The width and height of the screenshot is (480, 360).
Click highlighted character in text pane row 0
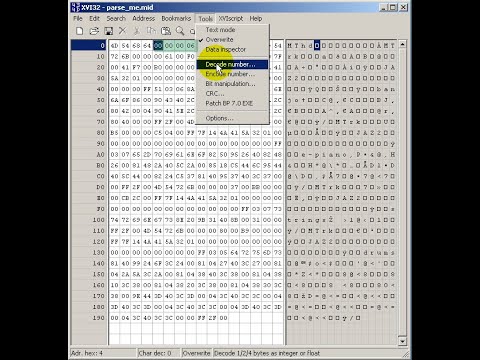tap(317, 45)
